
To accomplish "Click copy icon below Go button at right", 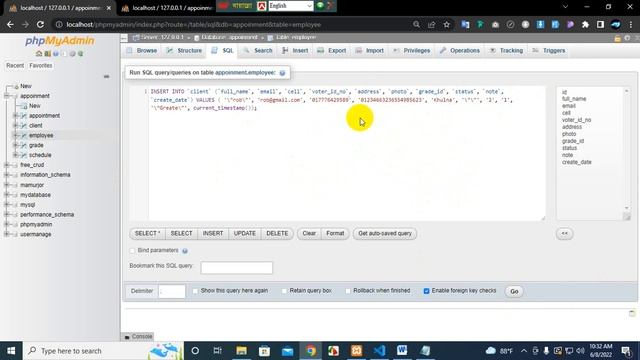I will (x=632, y=313).
